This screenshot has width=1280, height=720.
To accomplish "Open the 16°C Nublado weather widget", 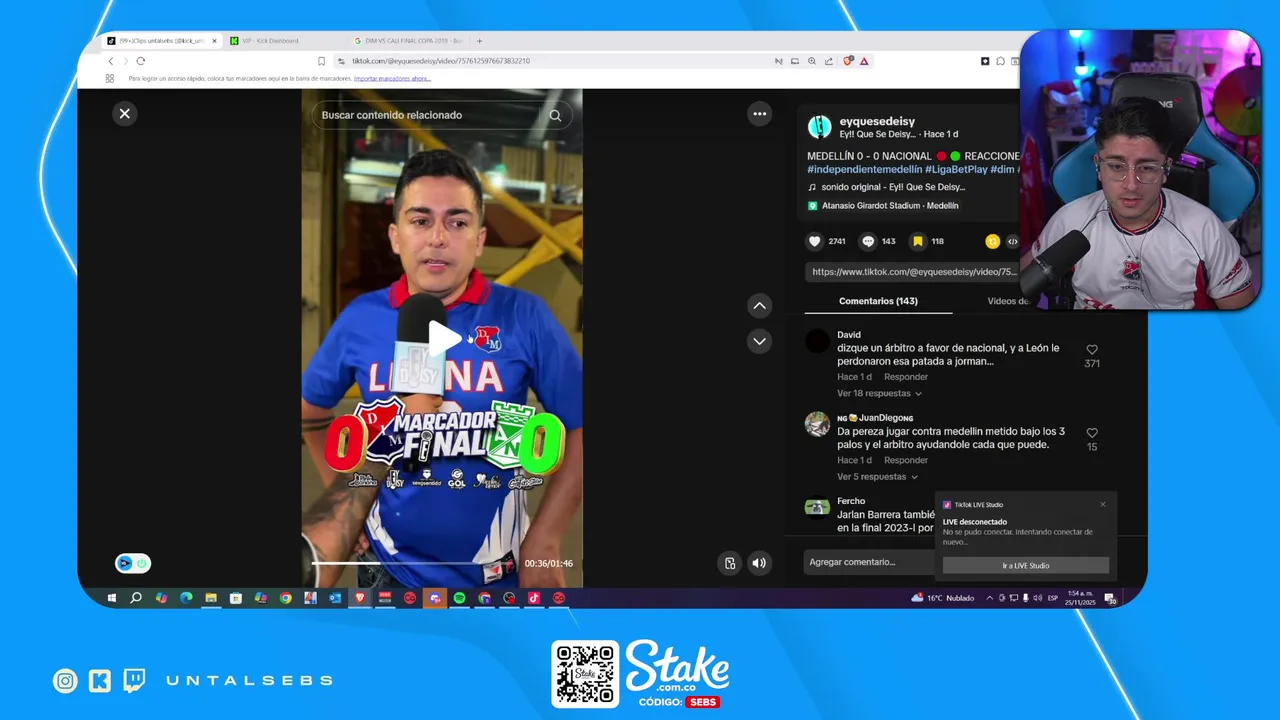I will (942, 598).
